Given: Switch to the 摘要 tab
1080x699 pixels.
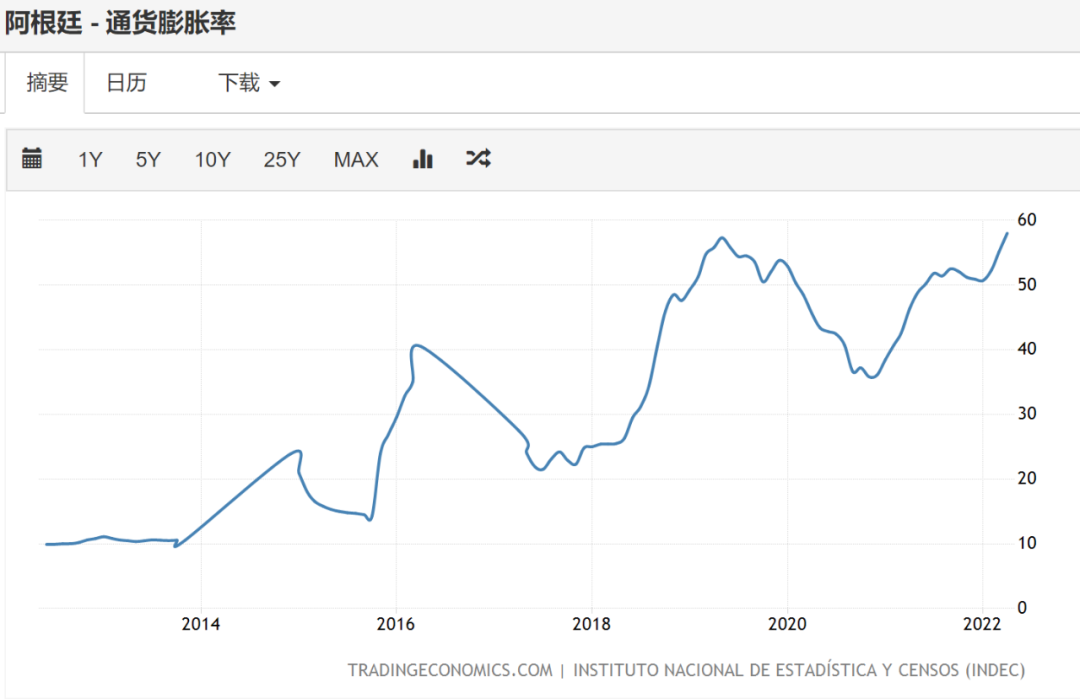Looking at the screenshot, I should 47,83.
